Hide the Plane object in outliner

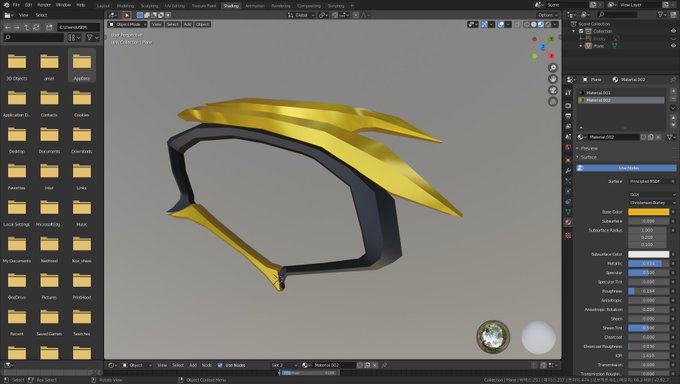pyautogui.click(x=673, y=46)
